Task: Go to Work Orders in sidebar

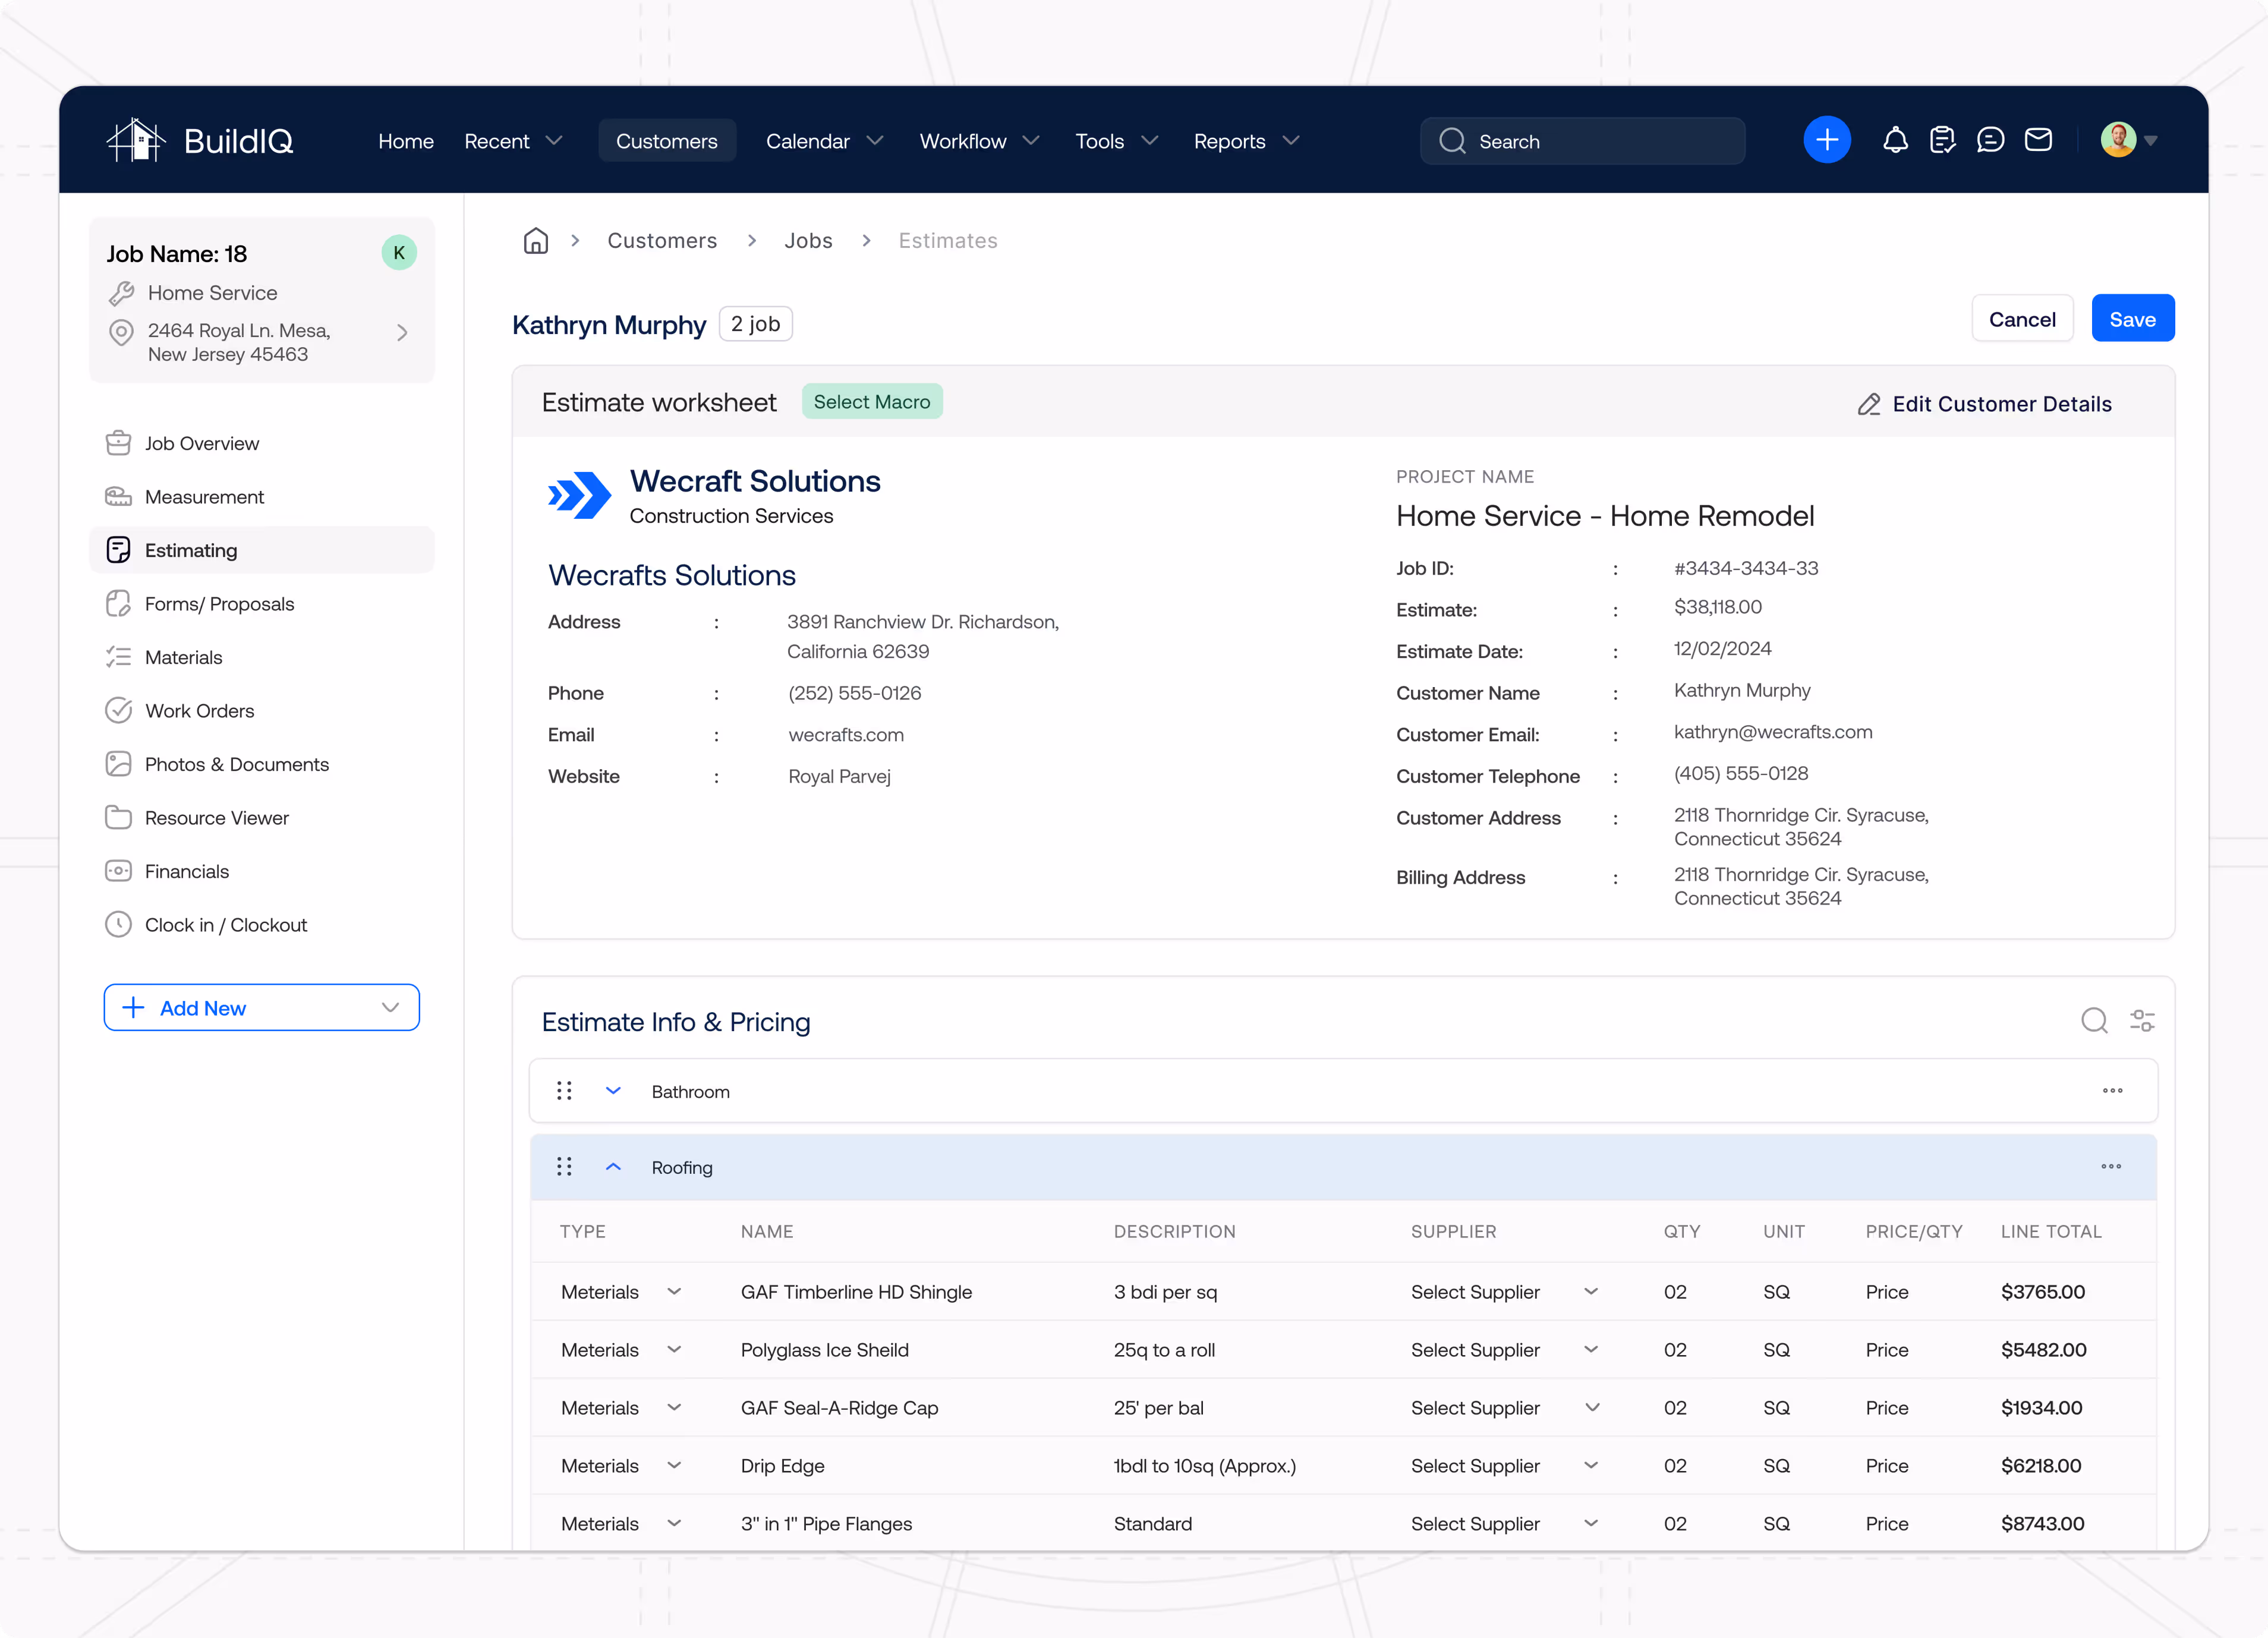Action: point(199,711)
